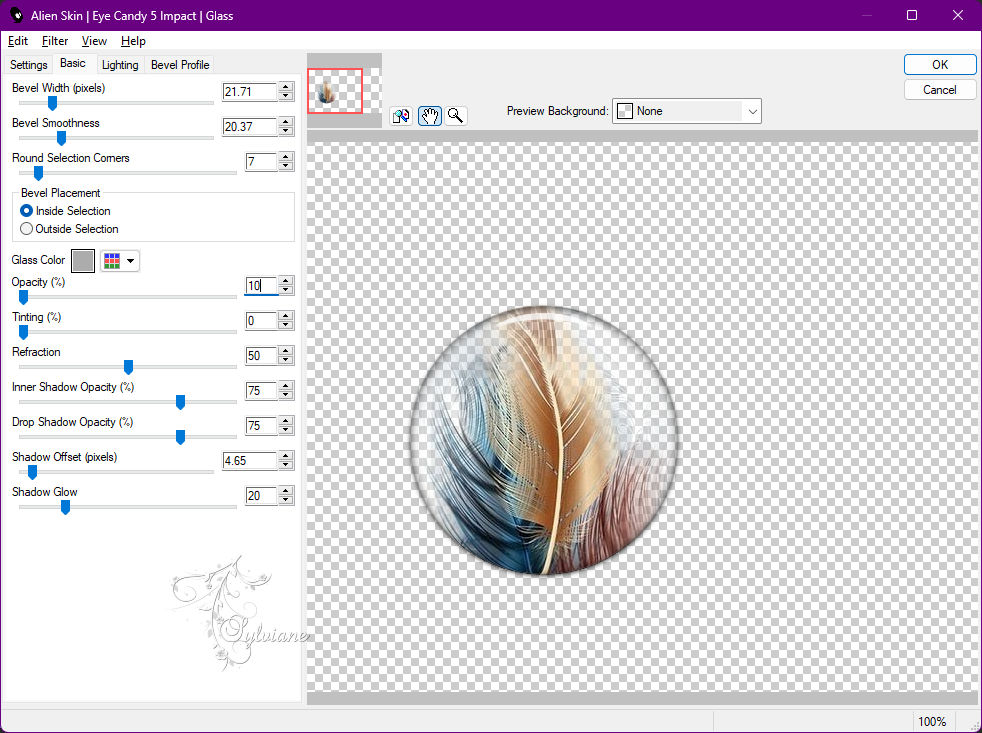Image resolution: width=982 pixels, height=733 pixels.
Task: Click the Refraction value field
Action: 261,356
